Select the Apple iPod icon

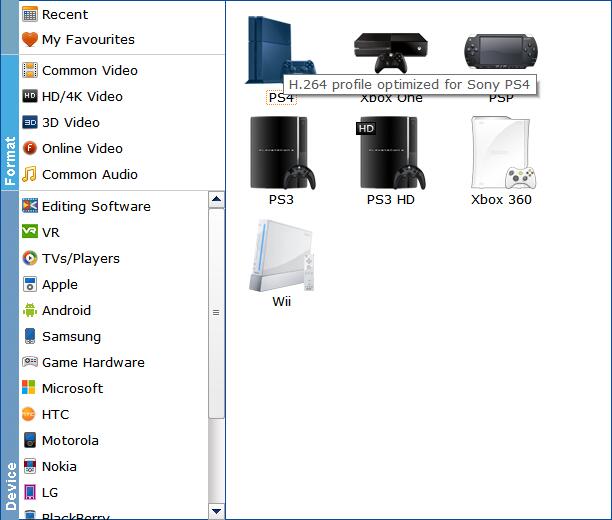30,284
